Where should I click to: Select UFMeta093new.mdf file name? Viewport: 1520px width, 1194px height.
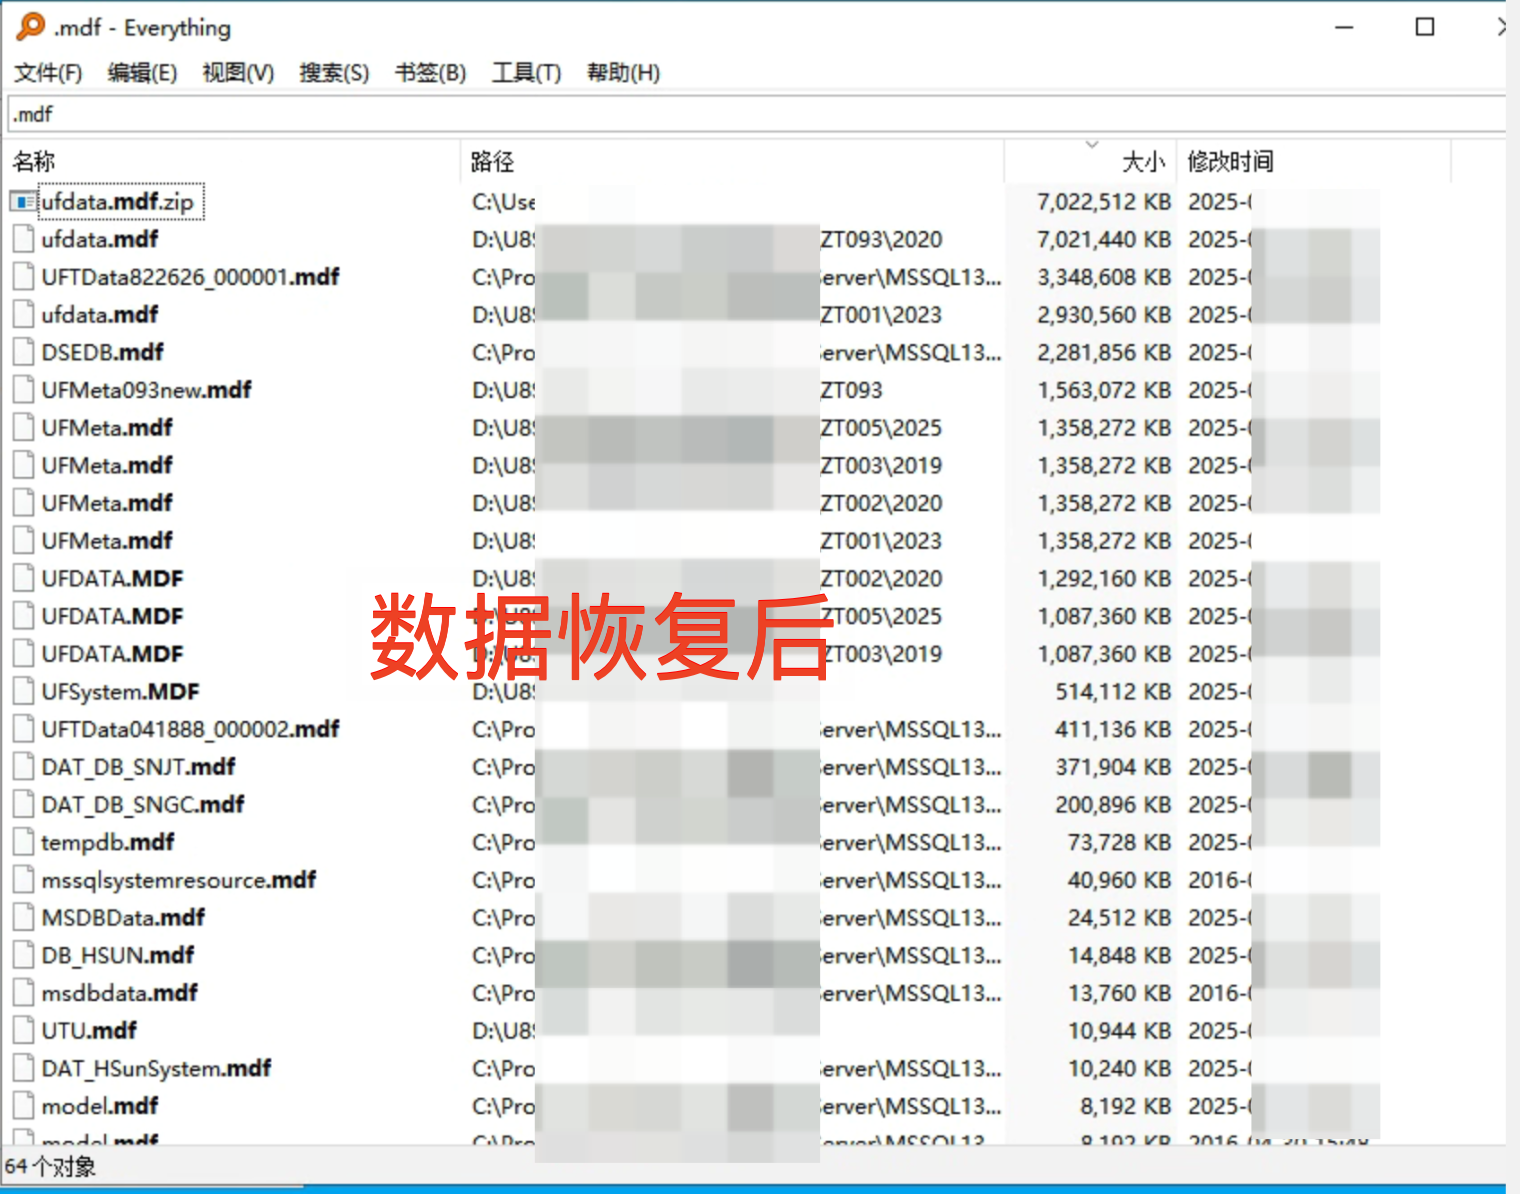(x=147, y=390)
